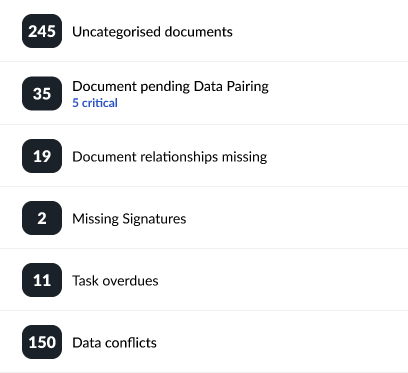Pick the Data conflicts list row

point(204,342)
